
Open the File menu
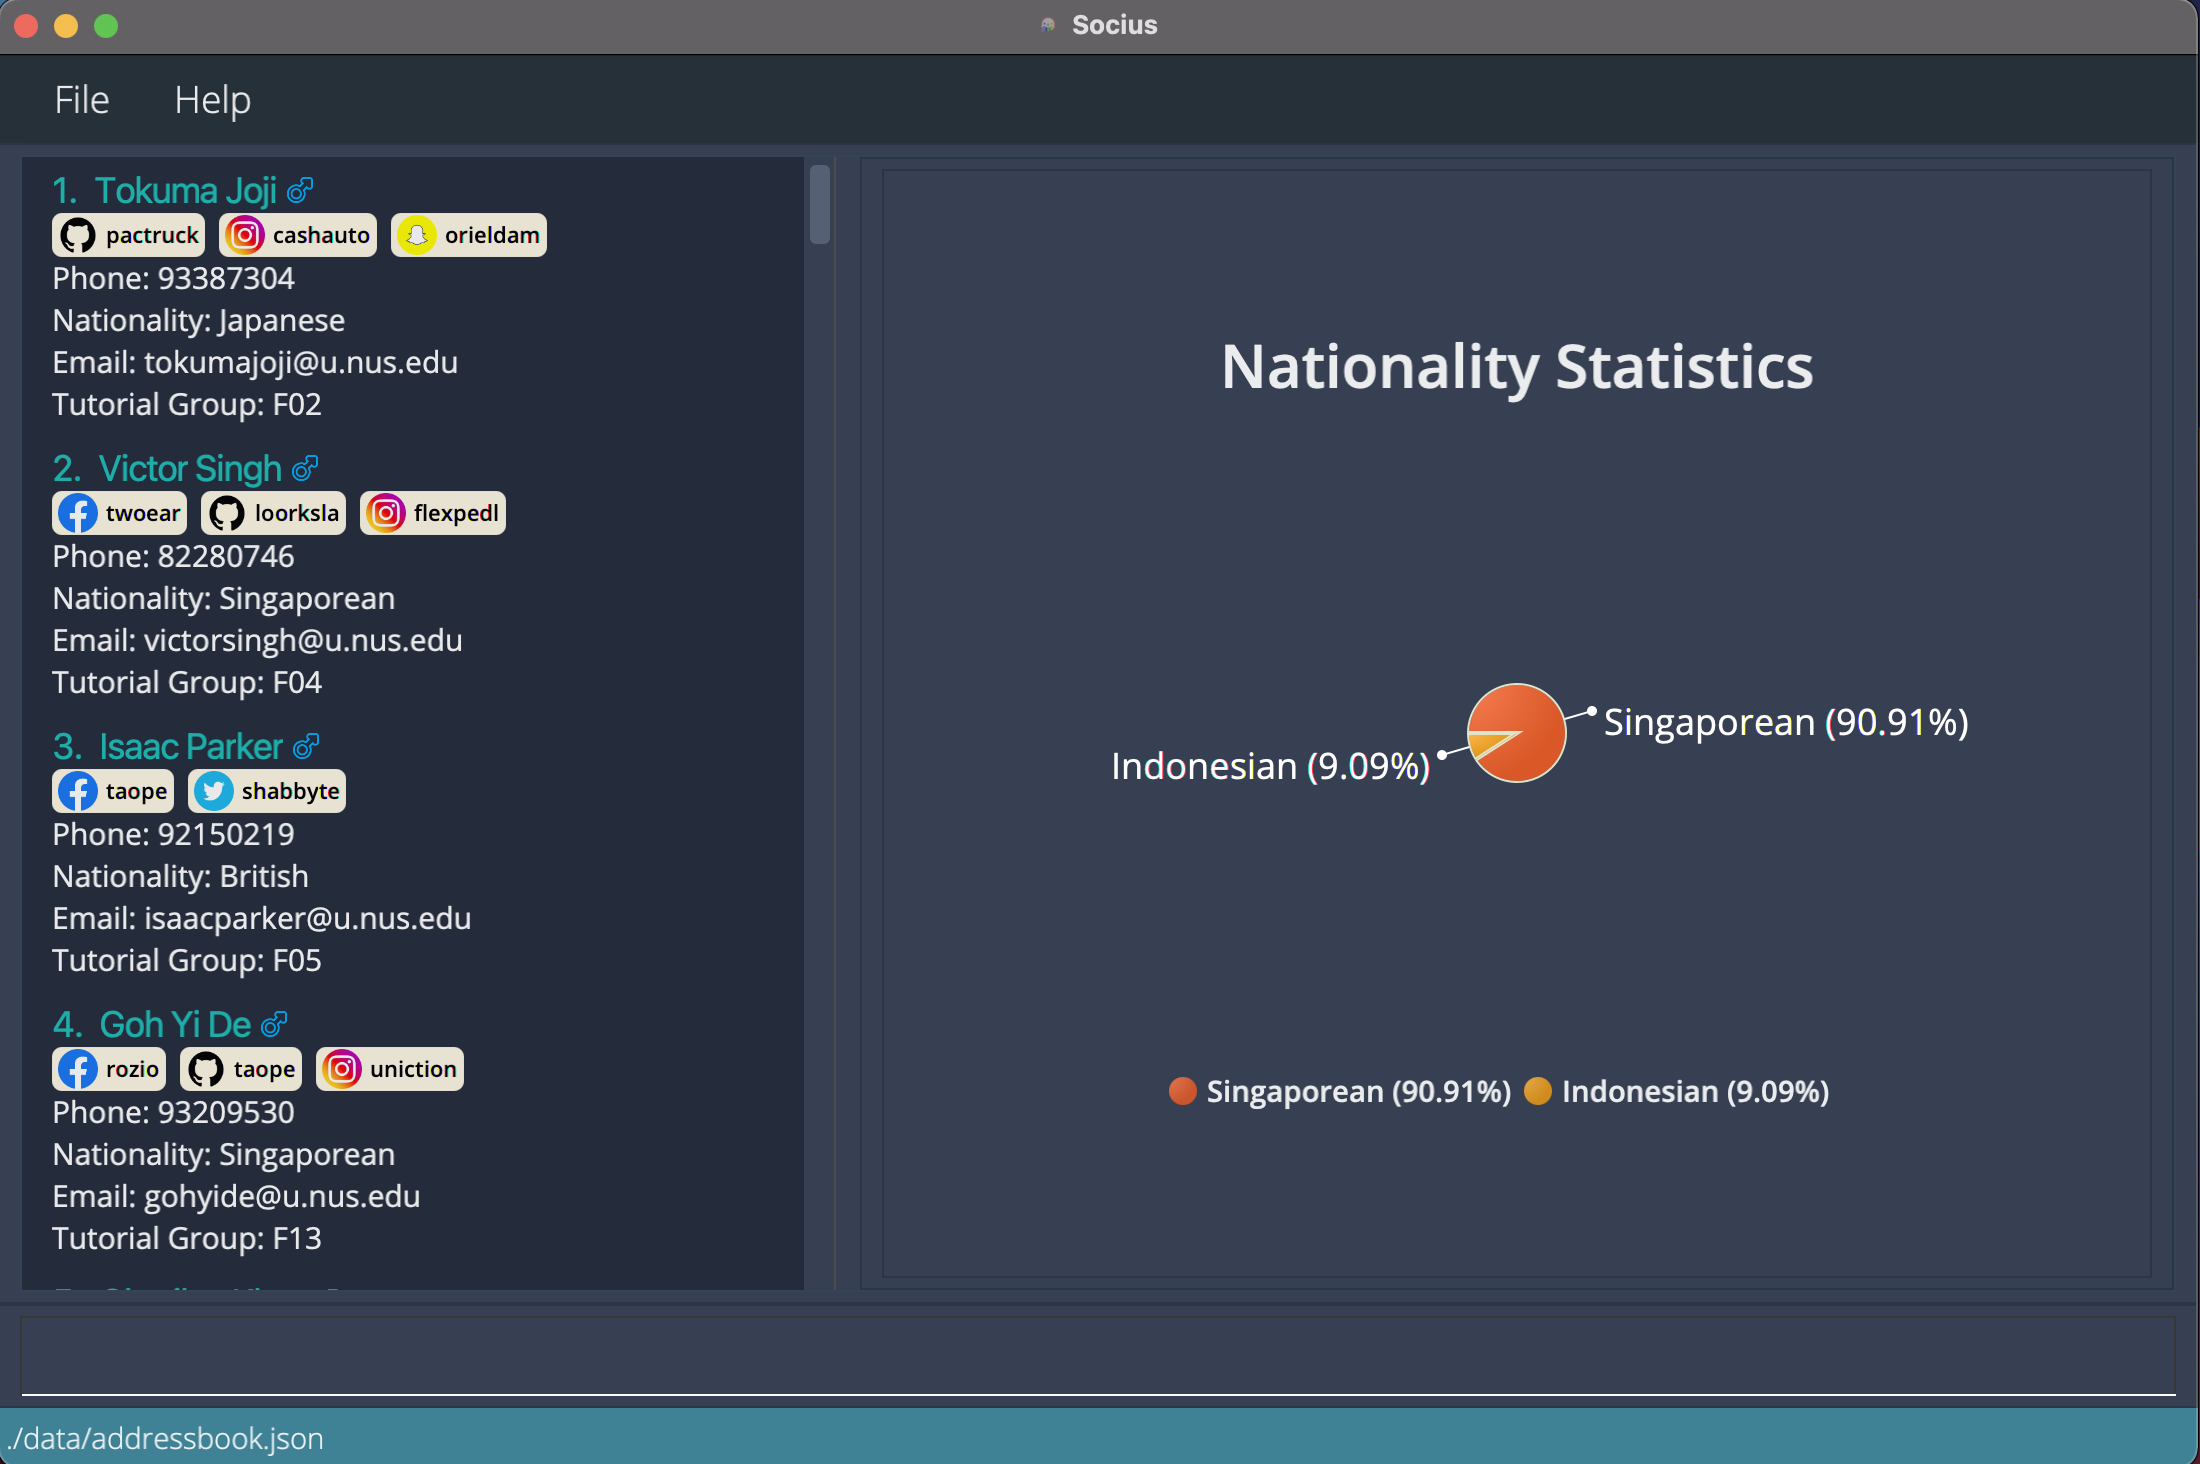[82, 100]
